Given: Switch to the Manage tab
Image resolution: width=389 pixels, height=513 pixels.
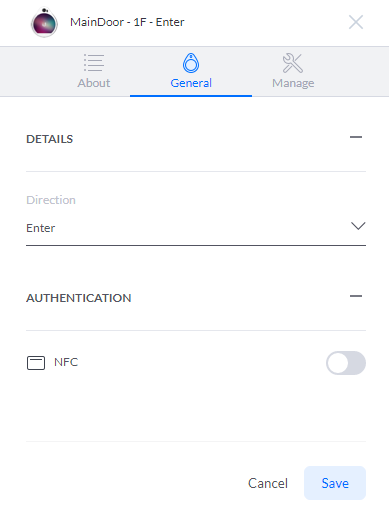Looking at the screenshot, I should (293, 71).
